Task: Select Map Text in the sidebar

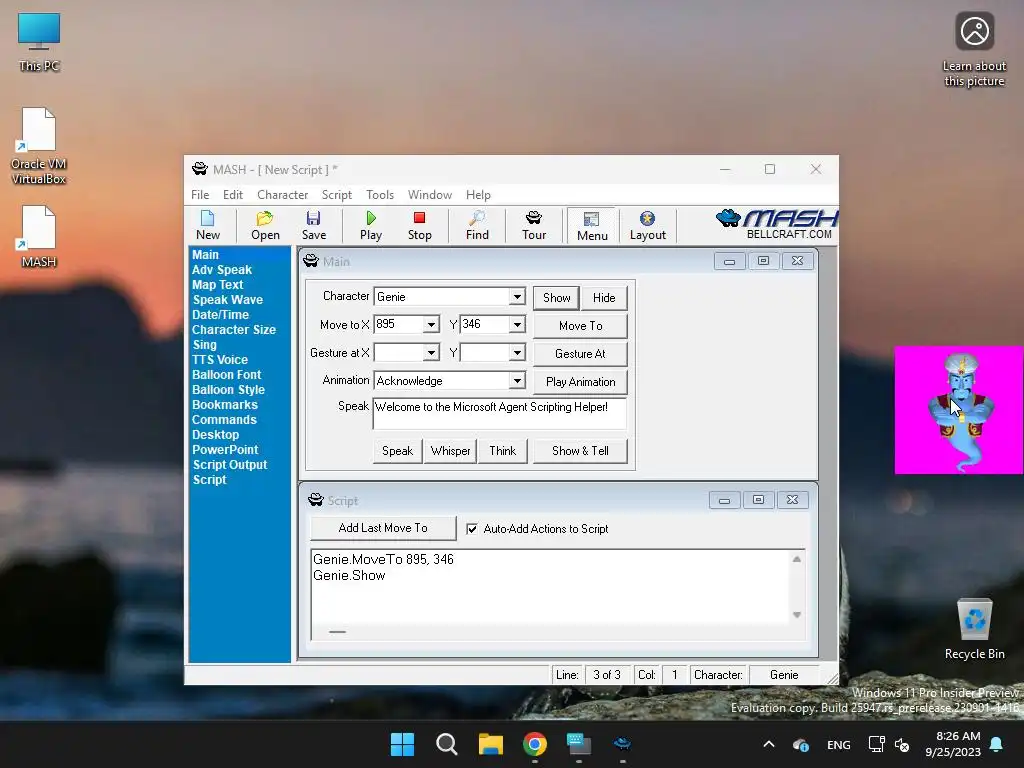Action: [x=217, y=285]
